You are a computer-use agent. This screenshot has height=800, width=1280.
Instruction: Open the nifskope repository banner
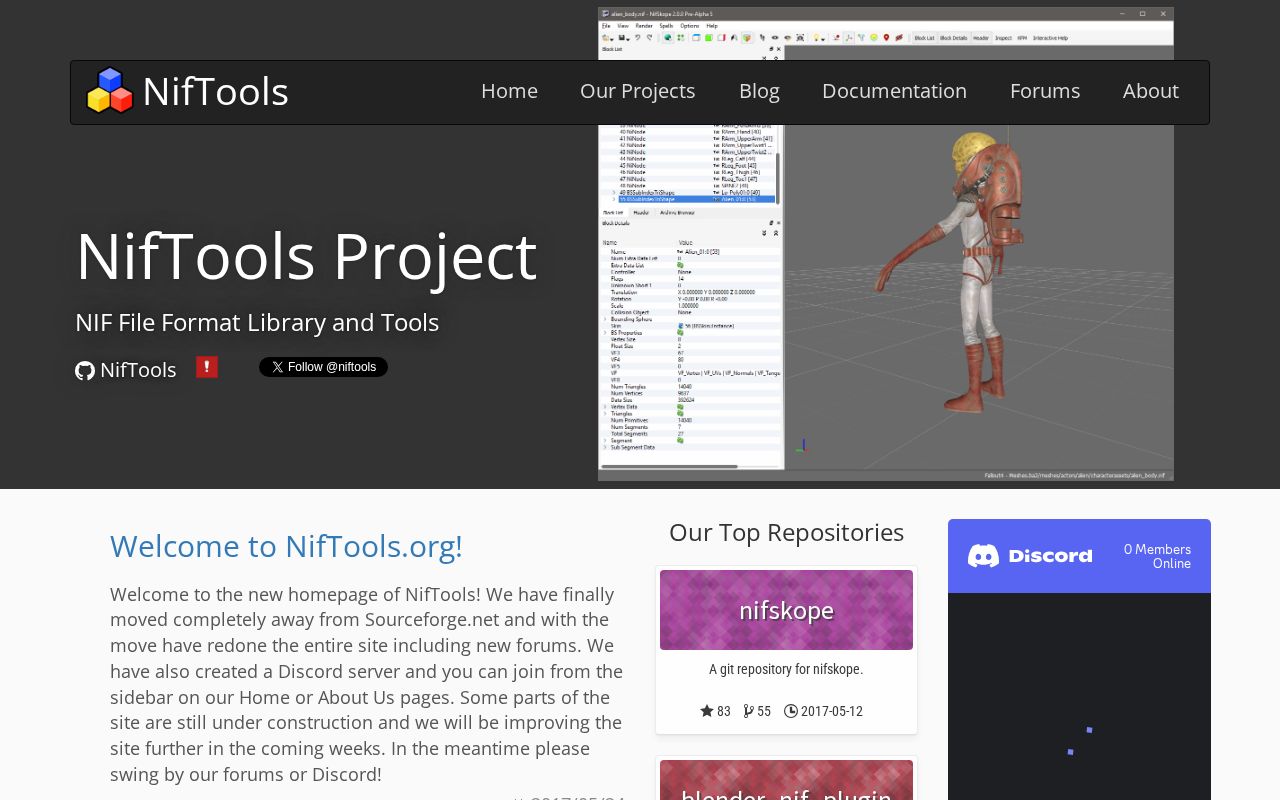point(786,610)
